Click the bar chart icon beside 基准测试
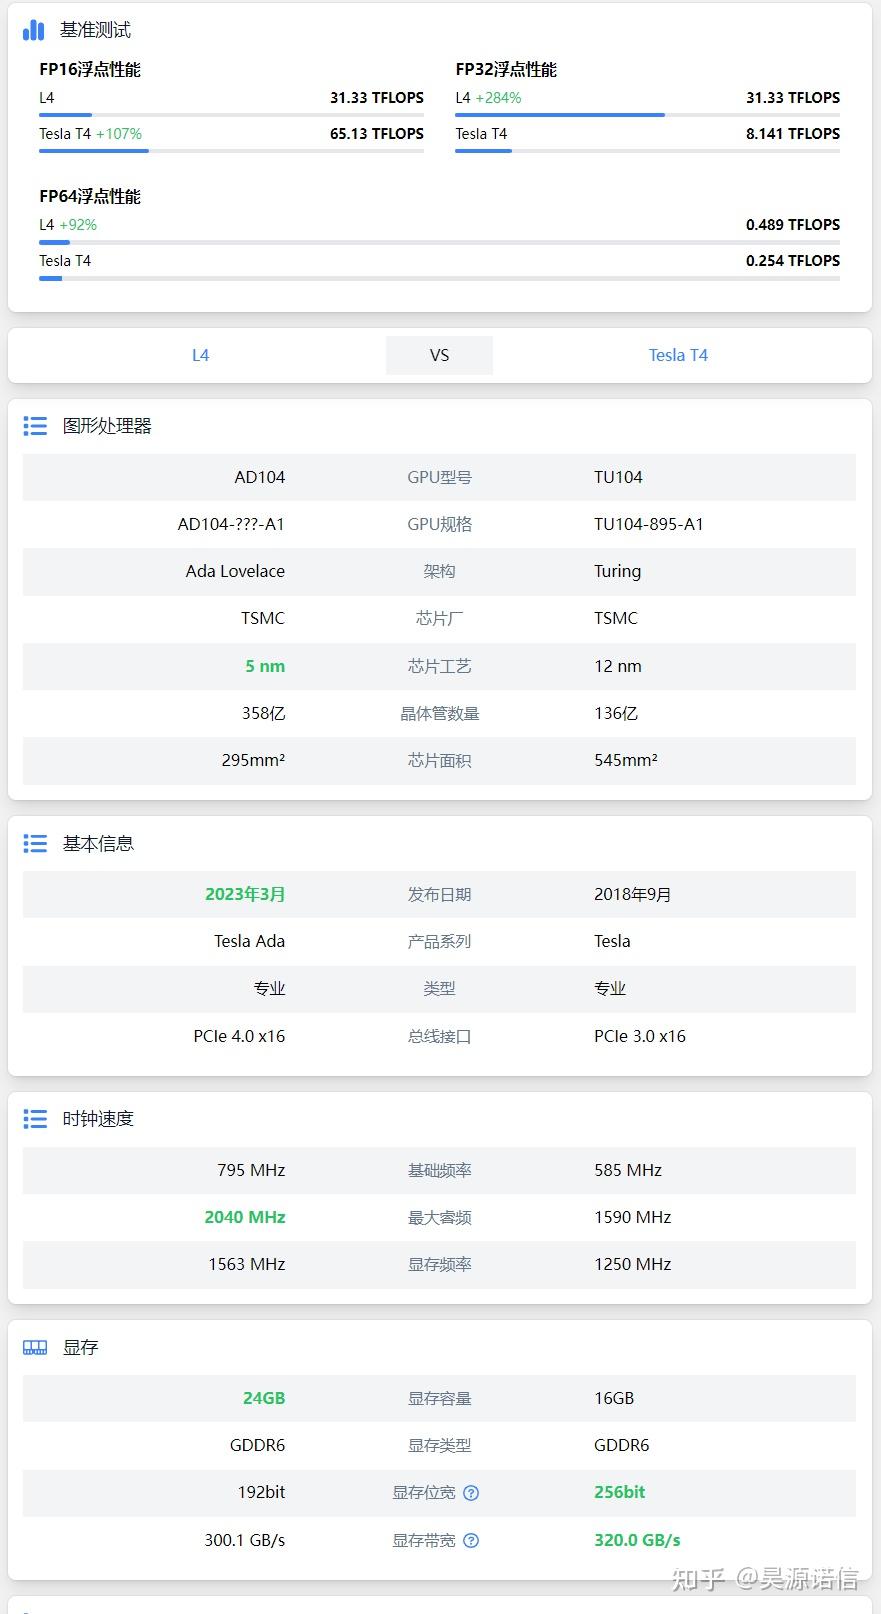Viewport: 881px width, 1614px height. coord(33,30)
